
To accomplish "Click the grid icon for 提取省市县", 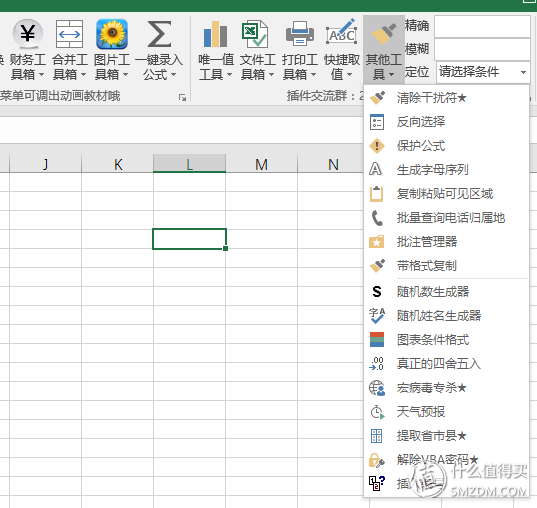I will coord(376,436).
